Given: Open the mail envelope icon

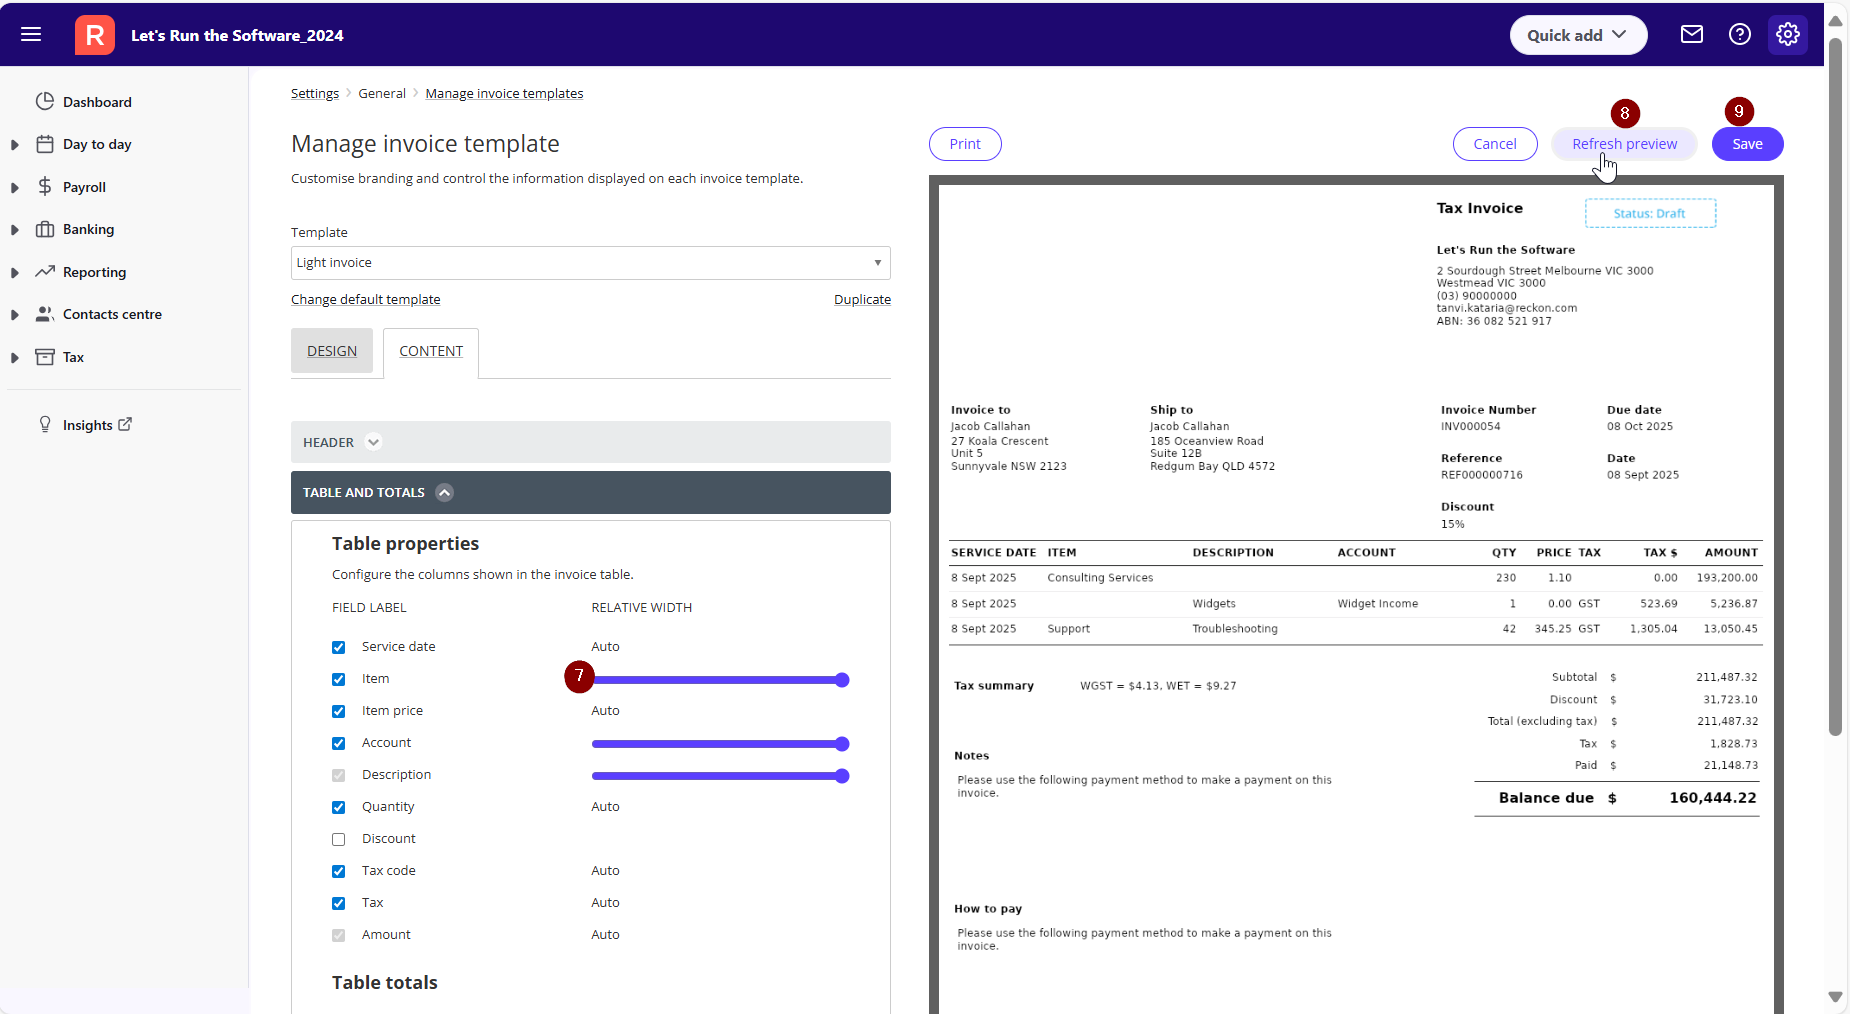Looking at the screenshot, I should [x=1692, y=35].
